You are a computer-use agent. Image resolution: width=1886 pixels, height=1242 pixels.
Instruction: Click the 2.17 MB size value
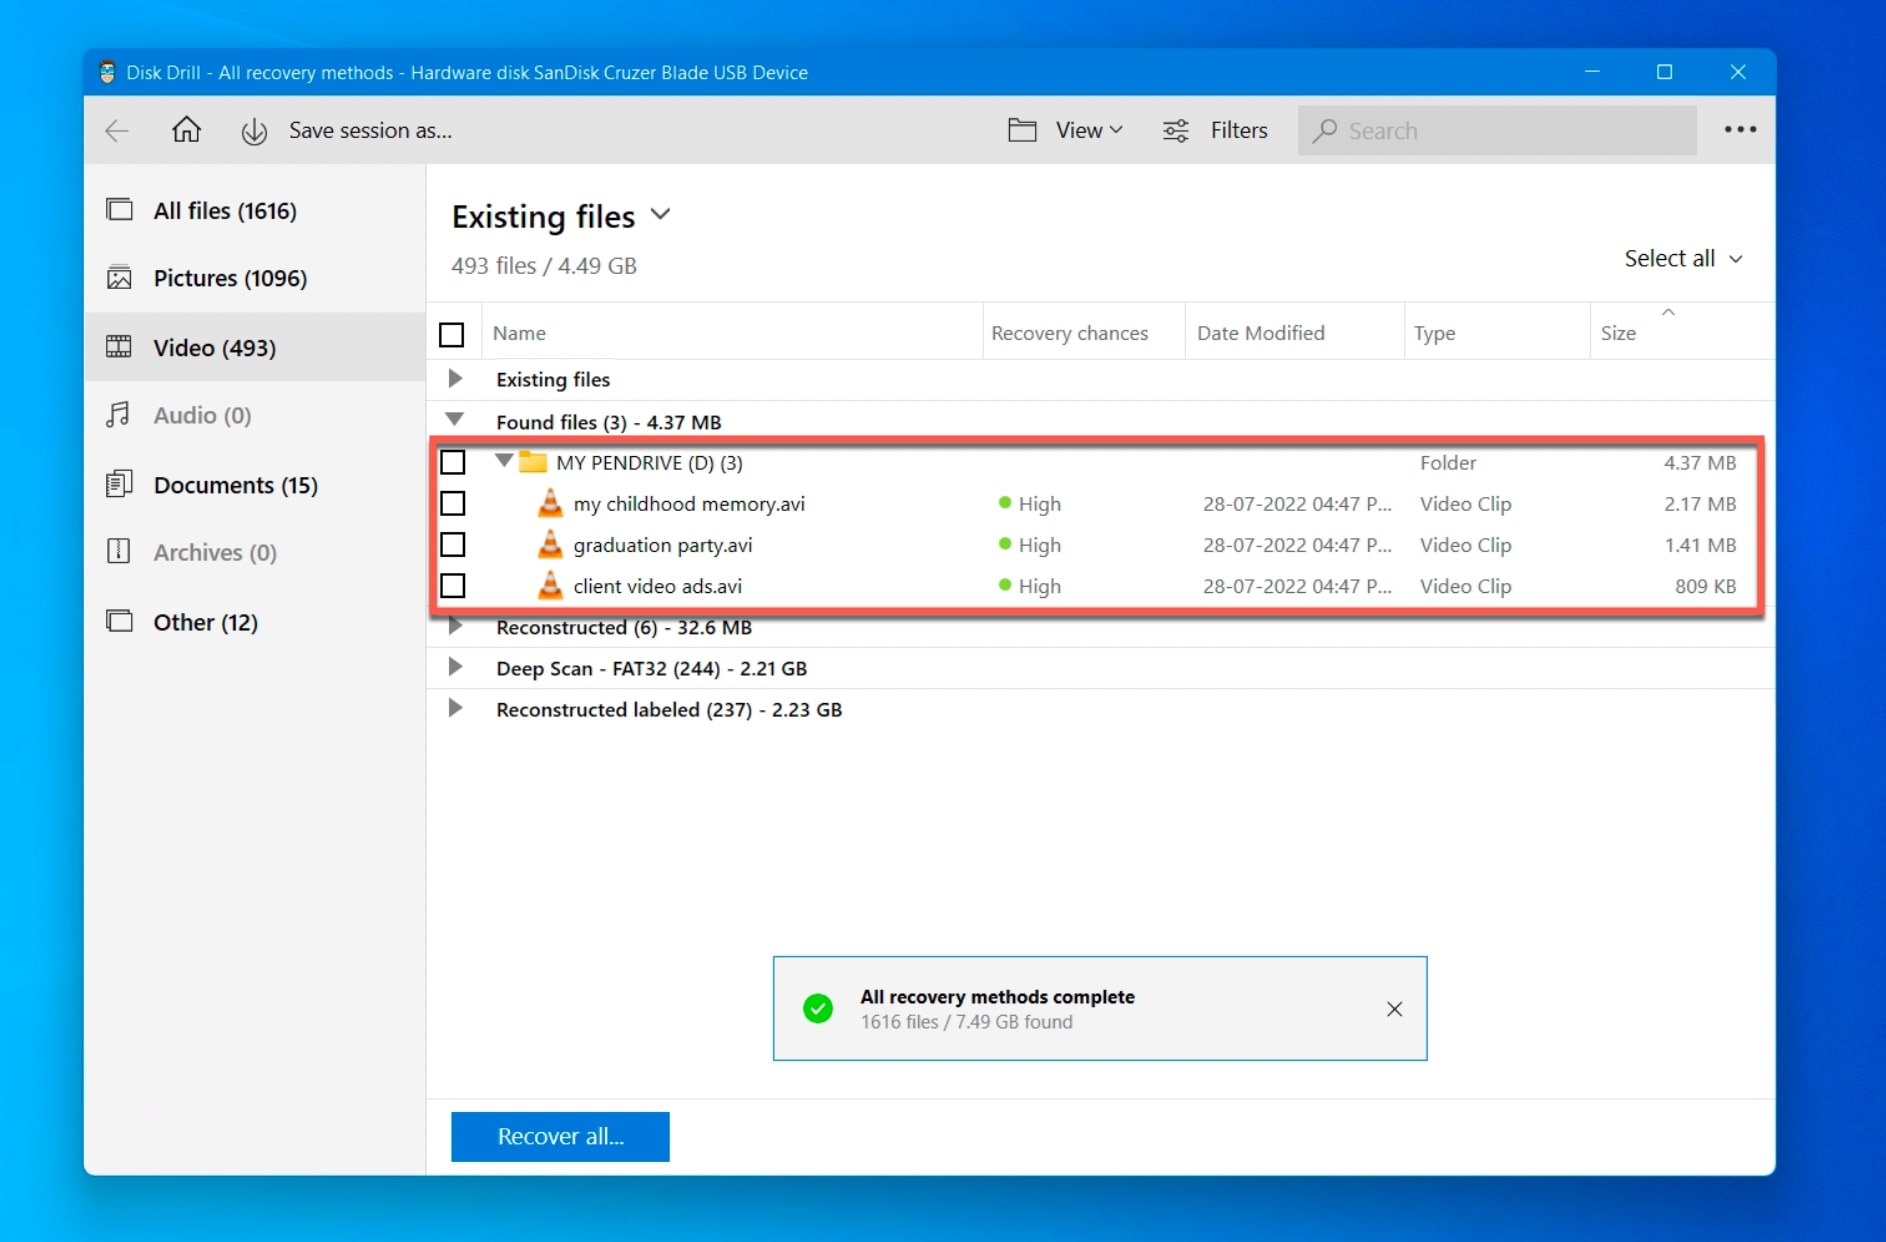pyautogui.click(x=1699, y=504)
